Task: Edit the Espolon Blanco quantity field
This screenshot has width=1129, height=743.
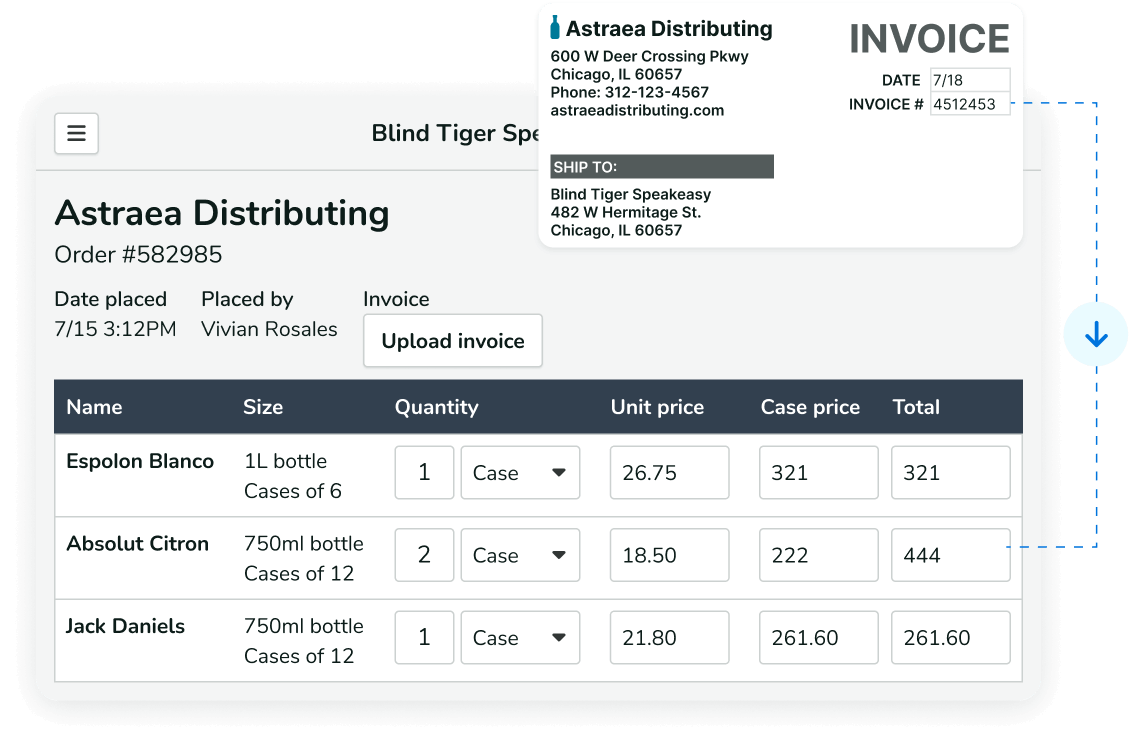Action: pyautogui.click(x=424, y=472)
